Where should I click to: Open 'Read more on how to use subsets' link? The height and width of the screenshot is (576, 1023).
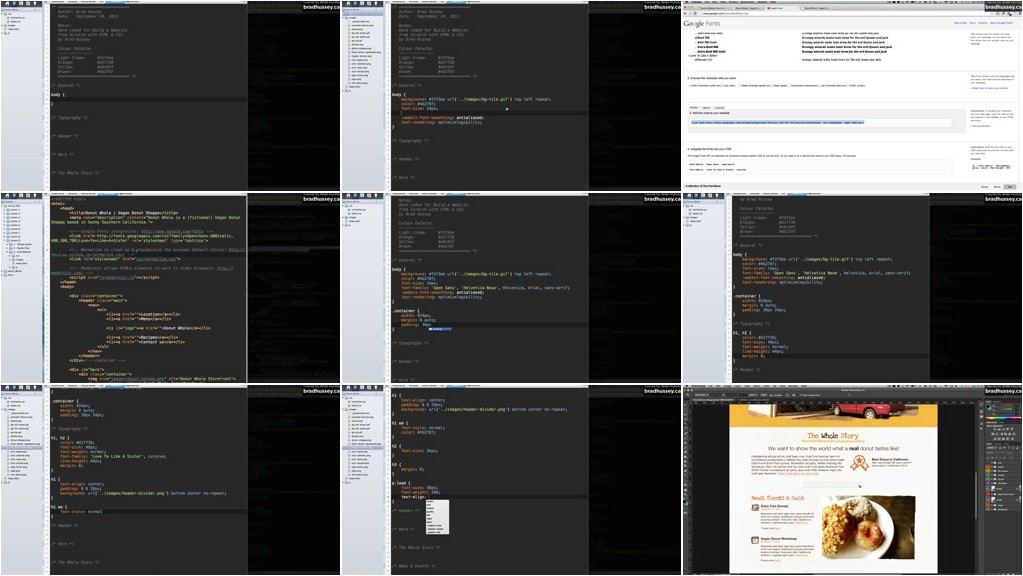pos(990,88)
